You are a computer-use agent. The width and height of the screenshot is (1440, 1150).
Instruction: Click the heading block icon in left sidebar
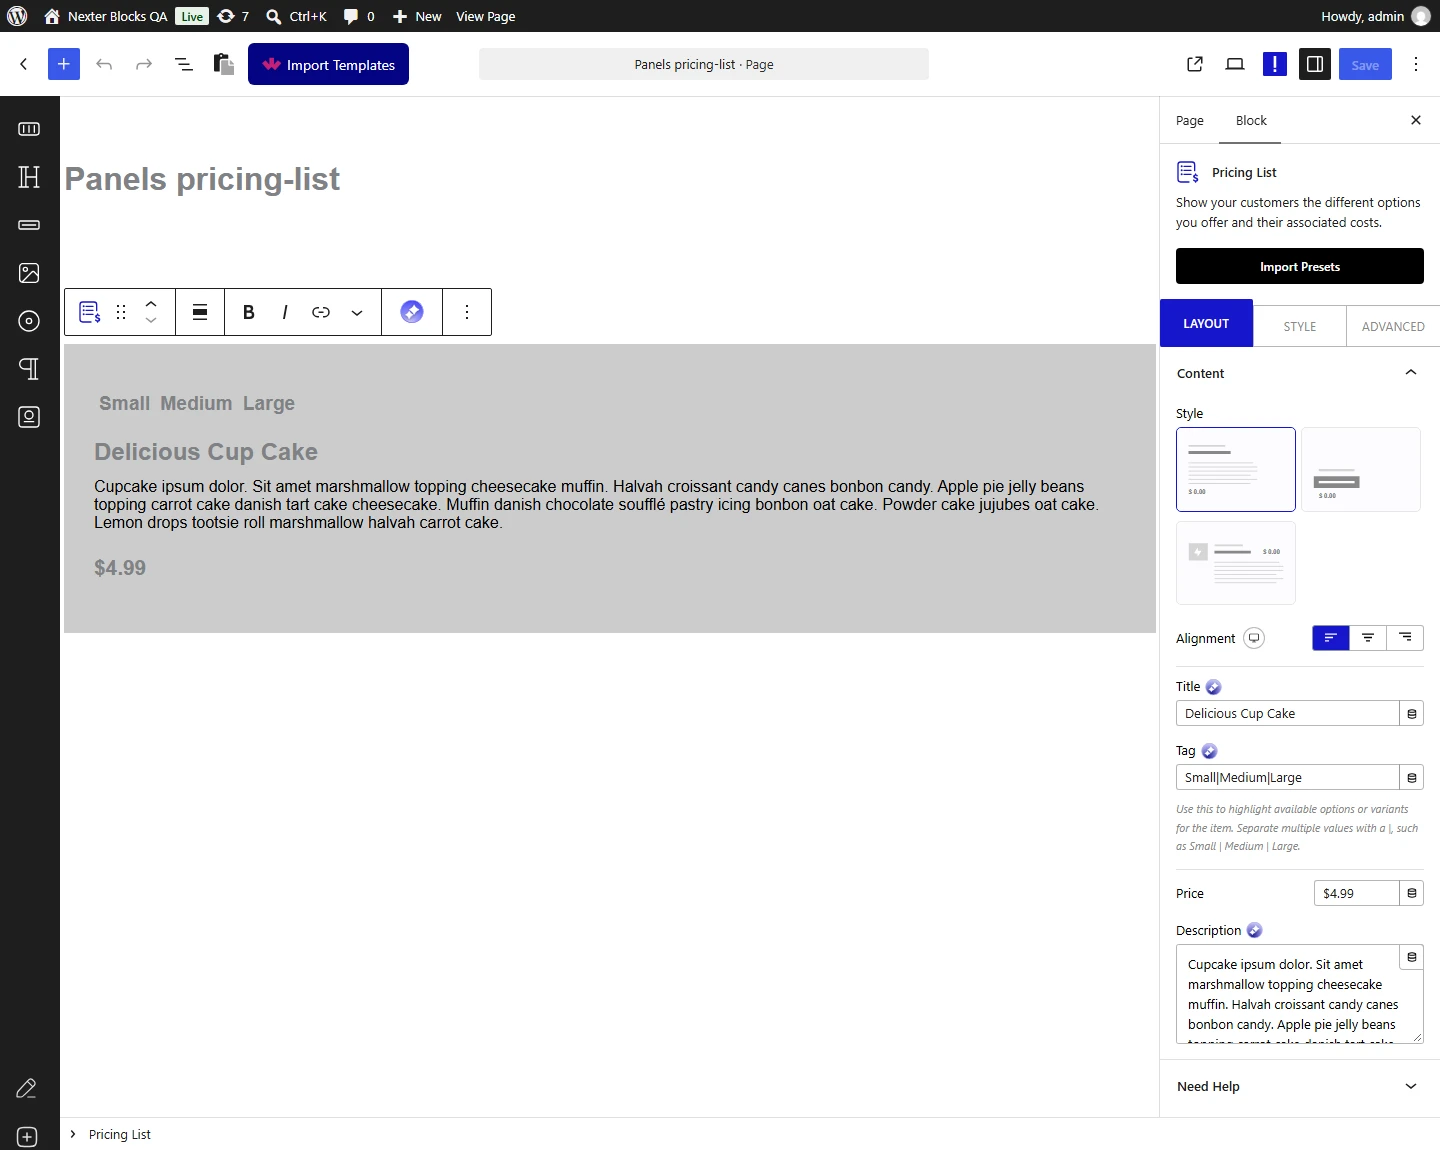[x=29, y=177]
